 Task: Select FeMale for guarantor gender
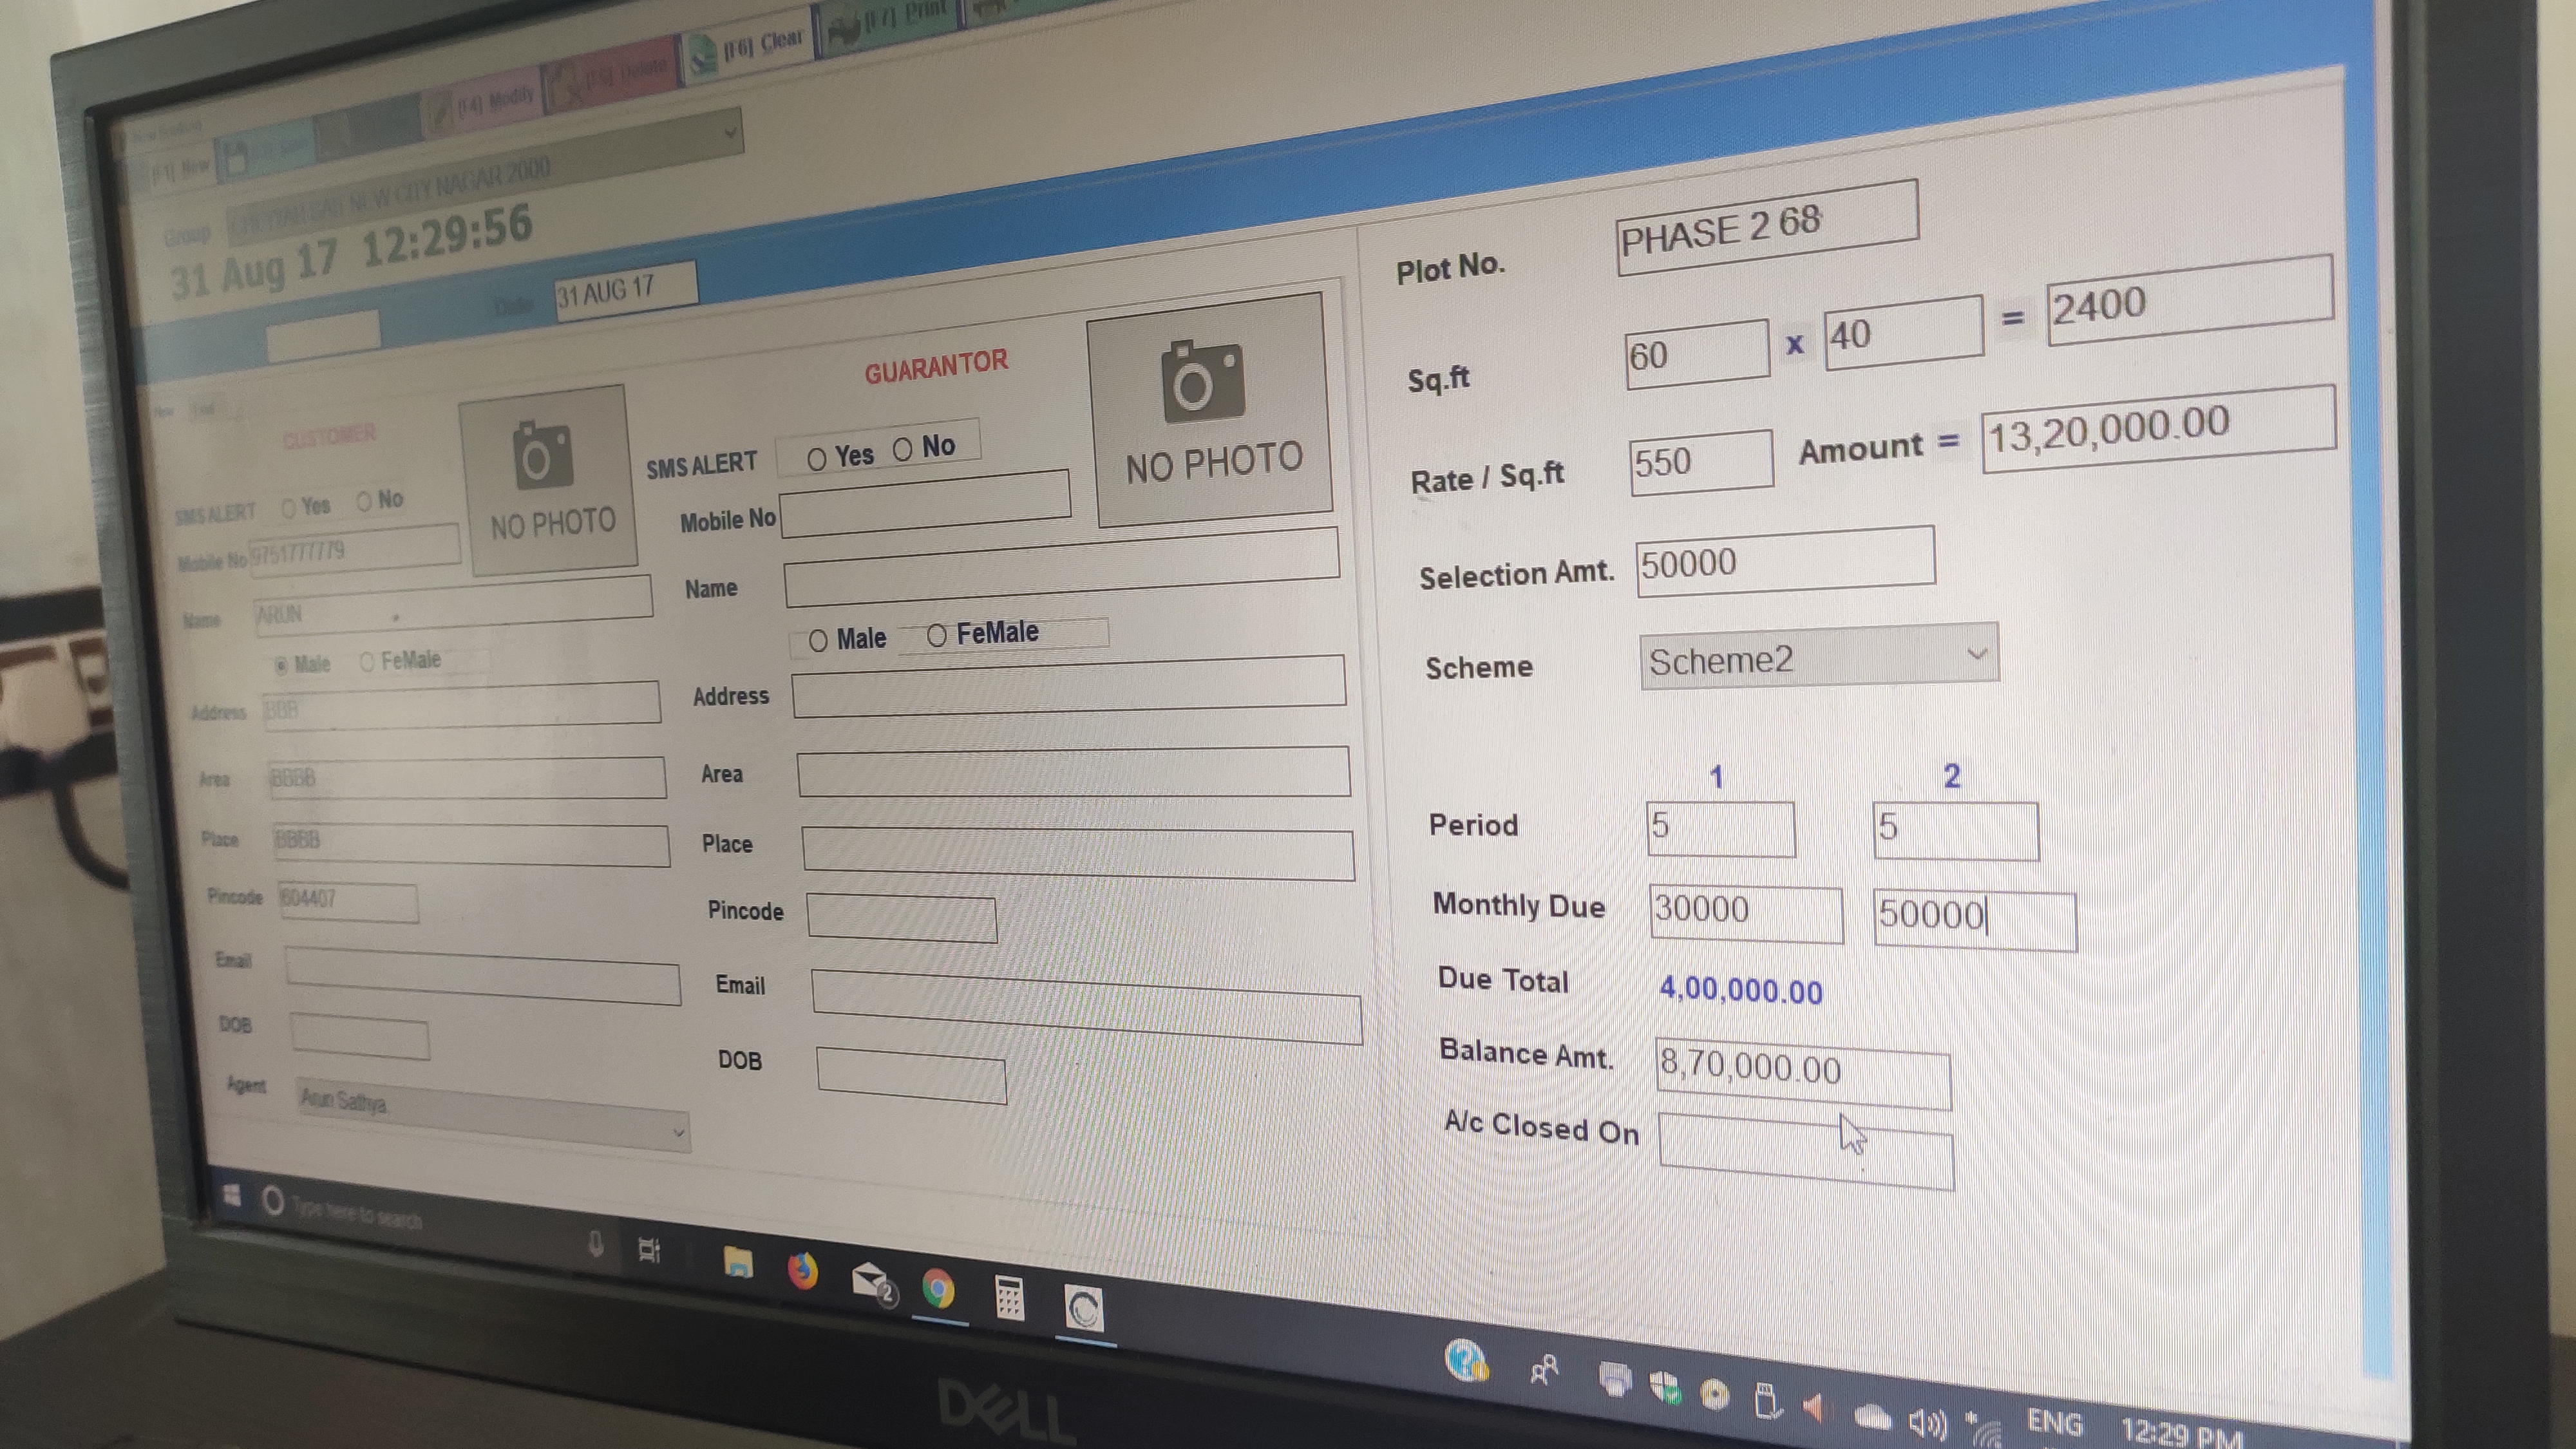click(x=936, y=636)
